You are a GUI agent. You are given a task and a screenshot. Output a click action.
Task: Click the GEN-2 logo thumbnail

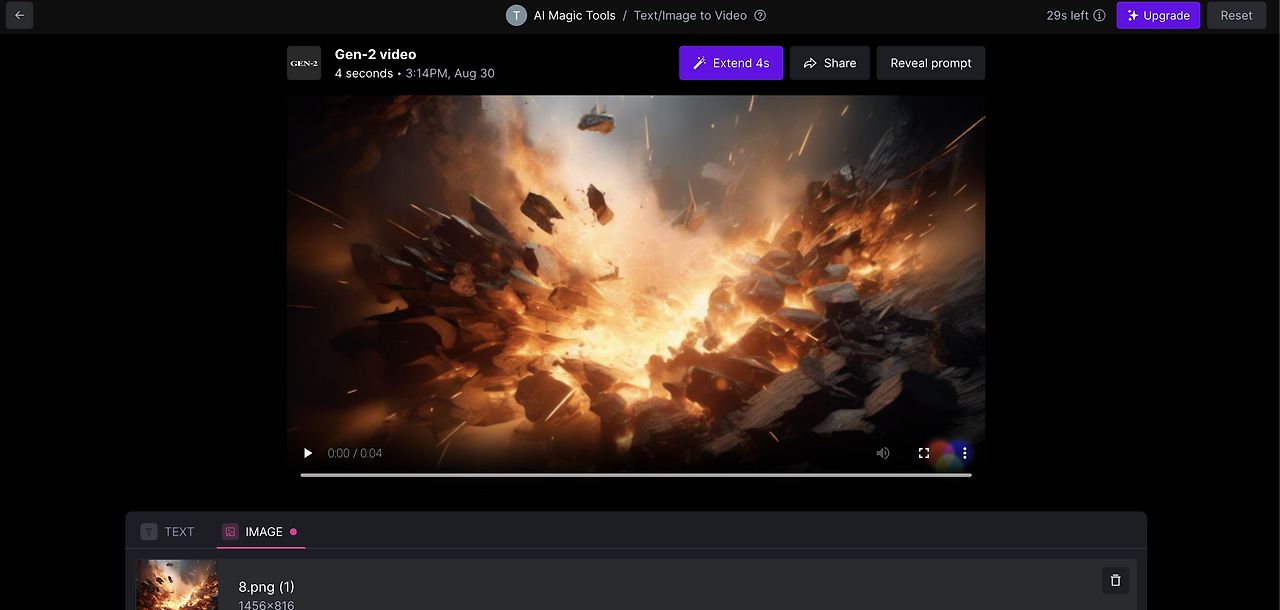pos(304,63)
